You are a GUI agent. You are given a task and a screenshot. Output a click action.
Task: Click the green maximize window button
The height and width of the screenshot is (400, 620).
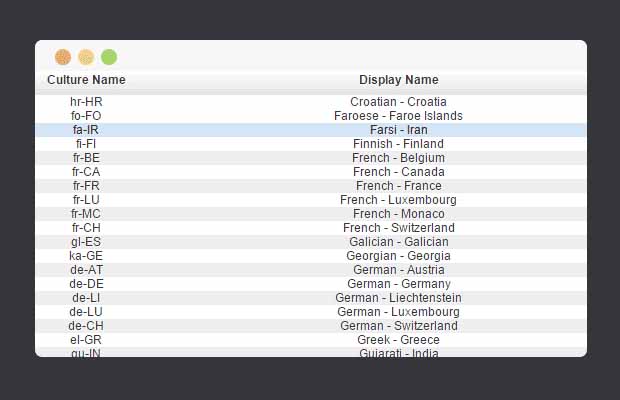coord(109,57)
